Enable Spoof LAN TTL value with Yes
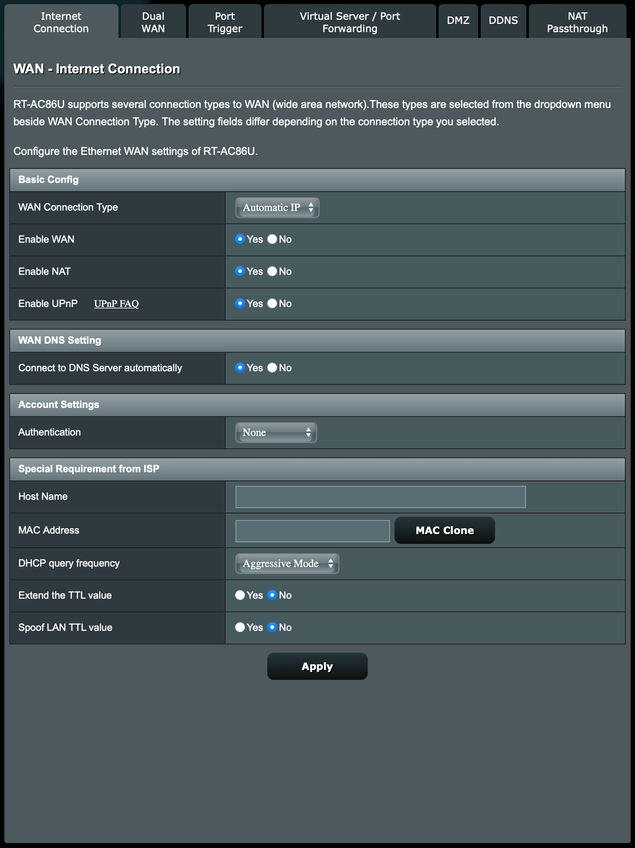635x848 pixels. pos(240,628)
